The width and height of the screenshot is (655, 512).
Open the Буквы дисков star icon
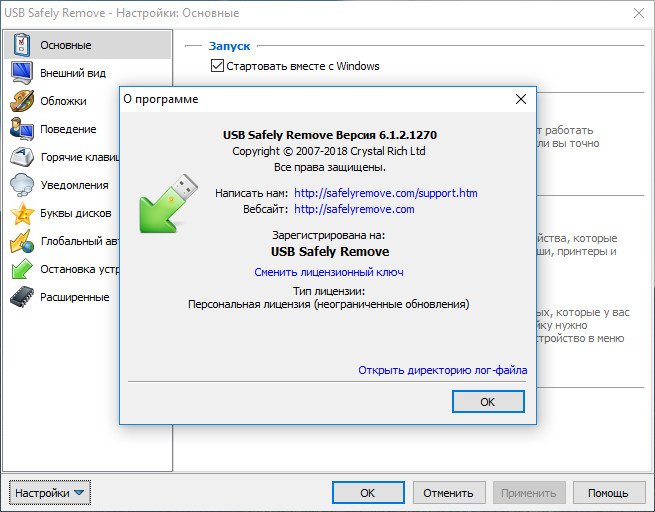(x=22, y=213)
